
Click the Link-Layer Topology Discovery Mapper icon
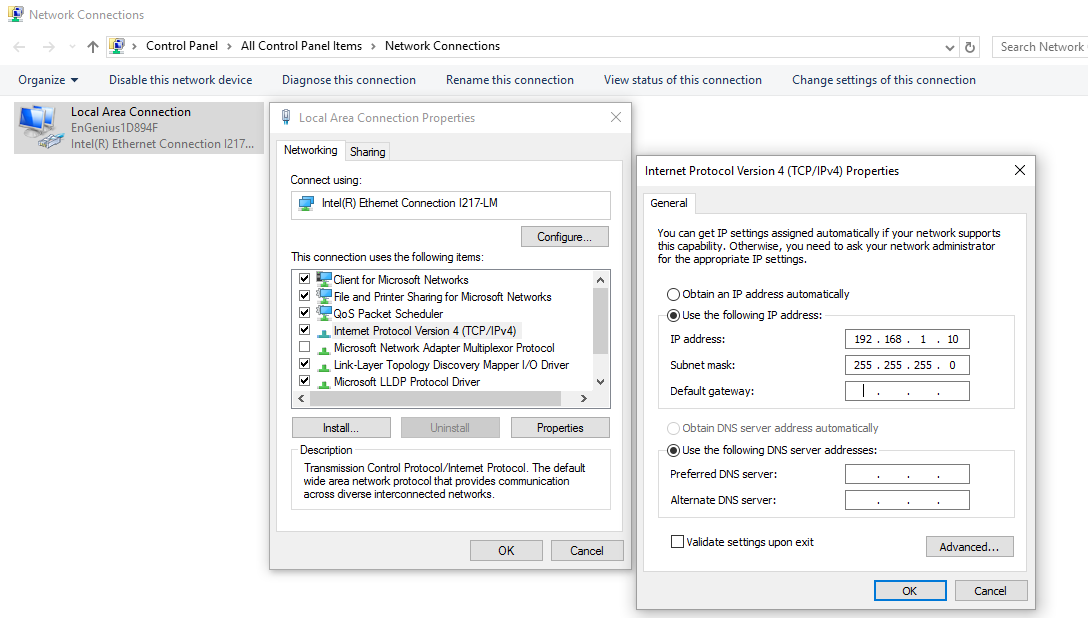tap(324, 366)
